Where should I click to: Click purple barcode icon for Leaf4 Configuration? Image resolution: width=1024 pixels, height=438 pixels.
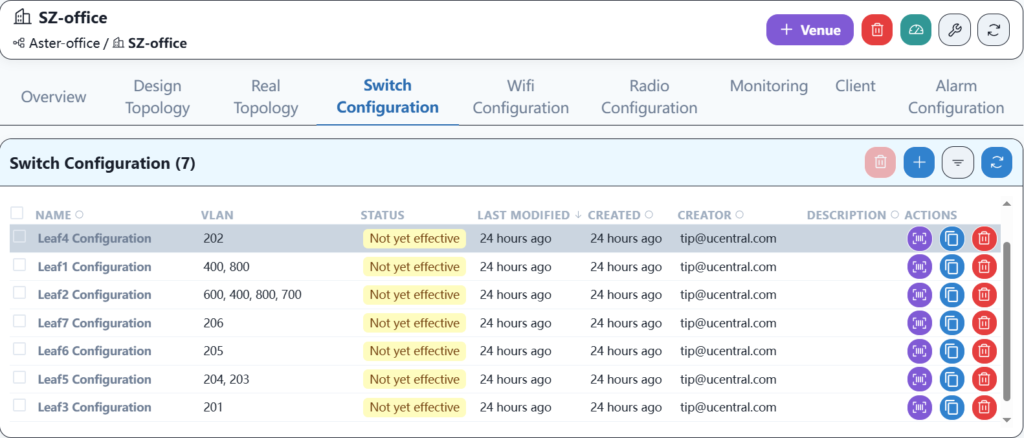click(919, 239)
